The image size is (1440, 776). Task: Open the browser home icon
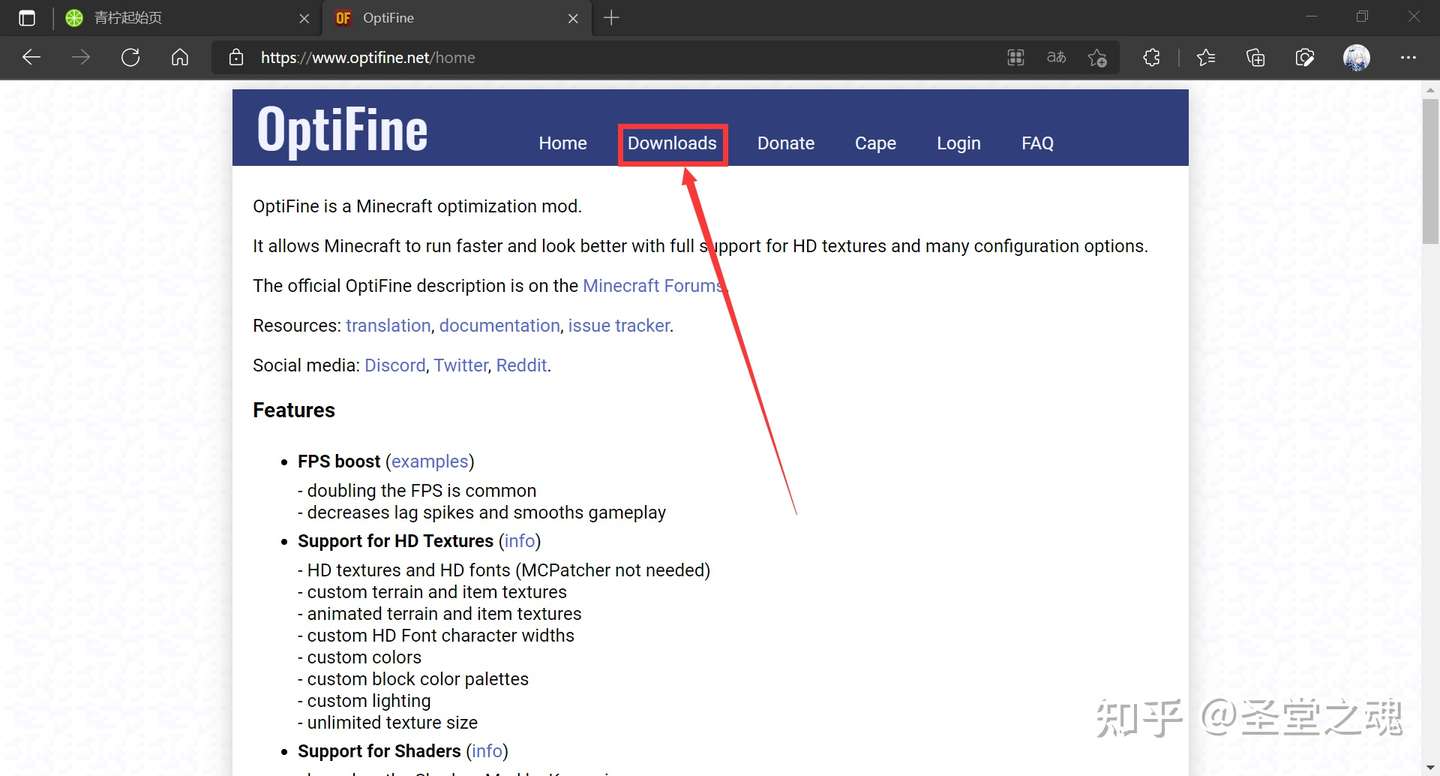pos(180,57)
